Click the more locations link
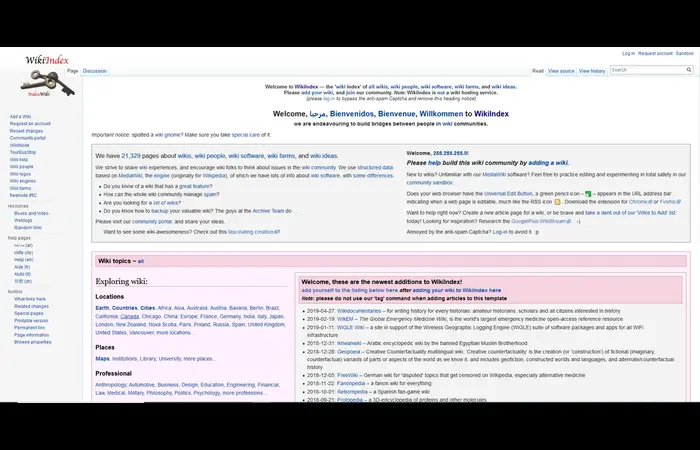The width and height of the screenshot is (700, 450). [175, 333]
